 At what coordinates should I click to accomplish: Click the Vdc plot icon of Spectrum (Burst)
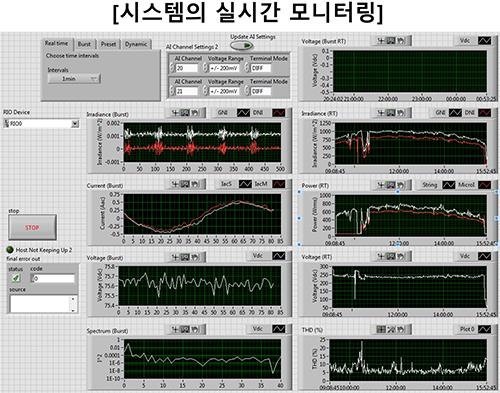point(279,329)
